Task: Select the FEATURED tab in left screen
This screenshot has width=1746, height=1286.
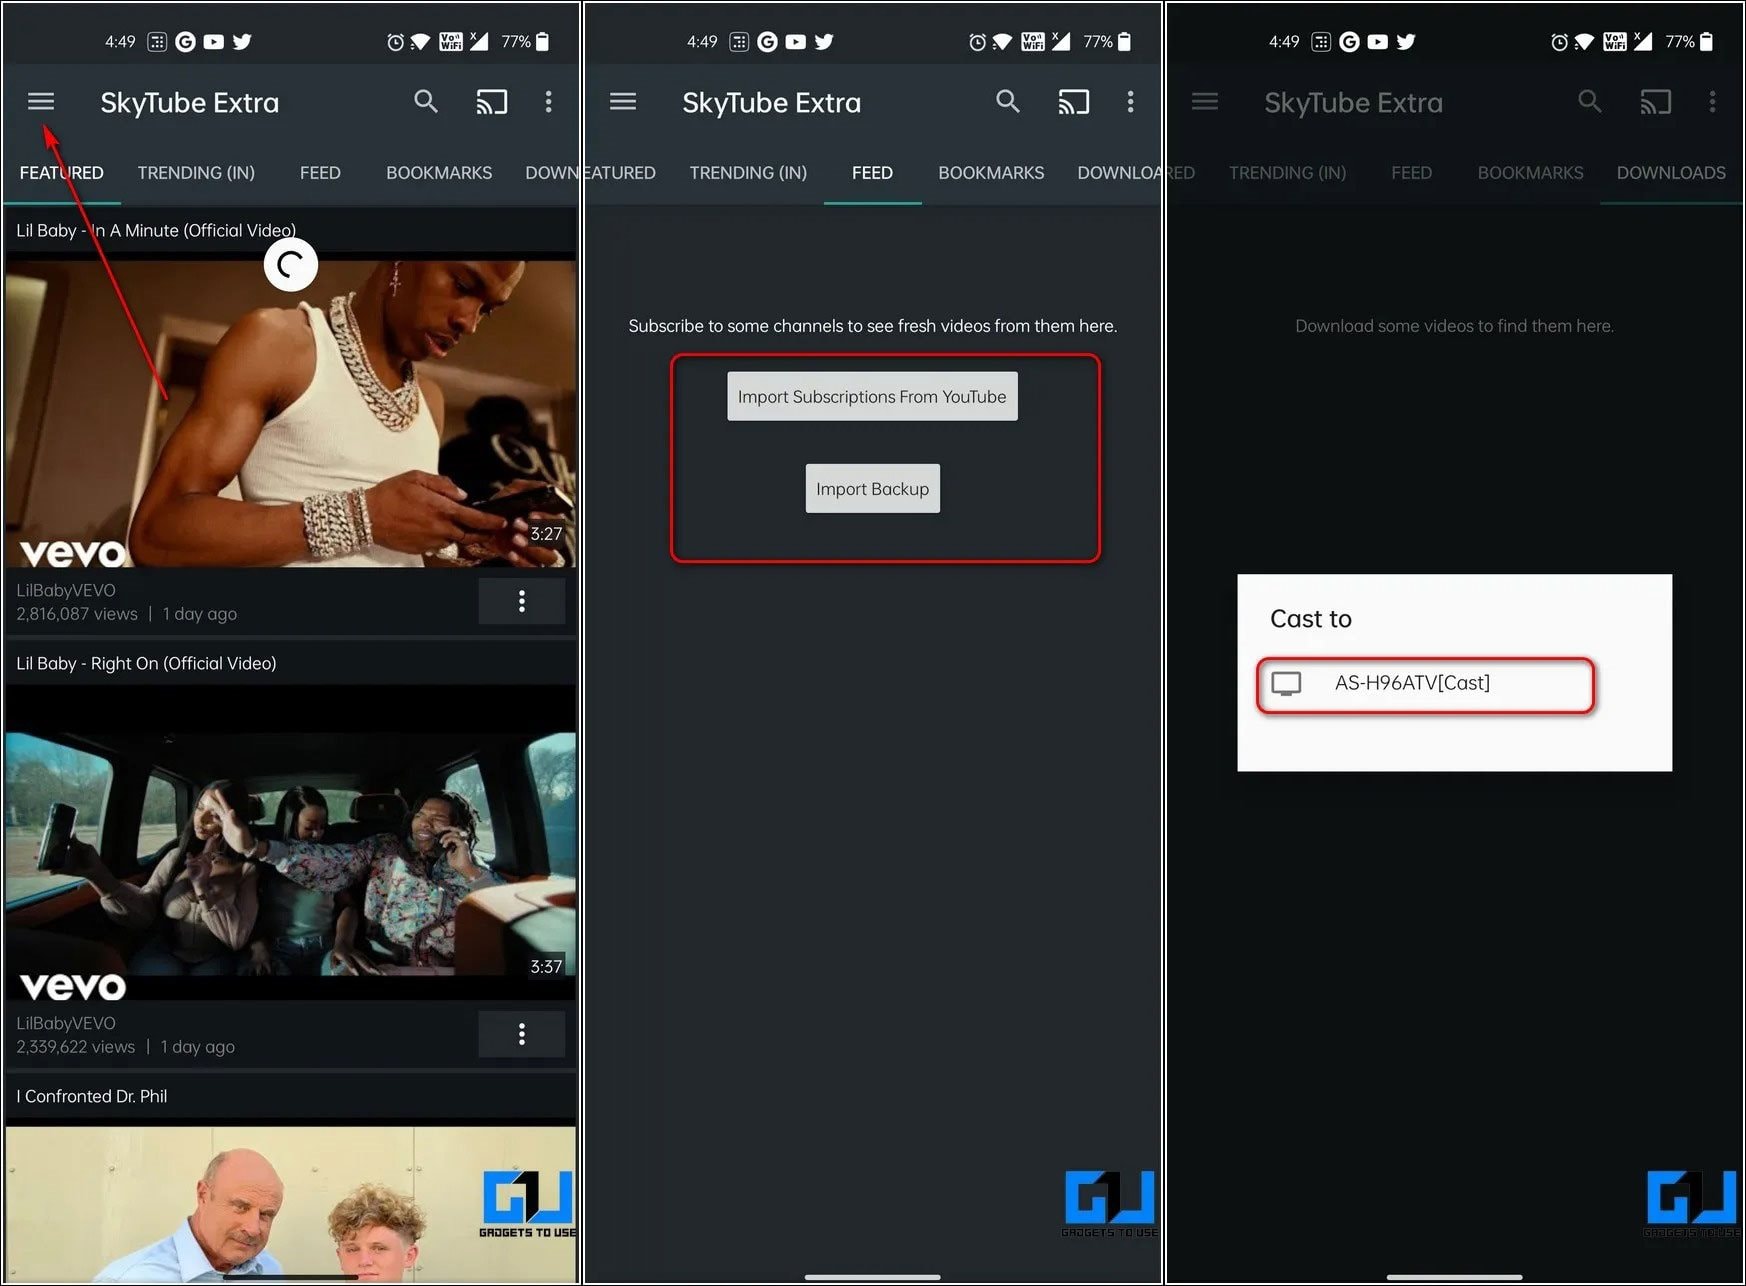Action: tap(61, 173)
